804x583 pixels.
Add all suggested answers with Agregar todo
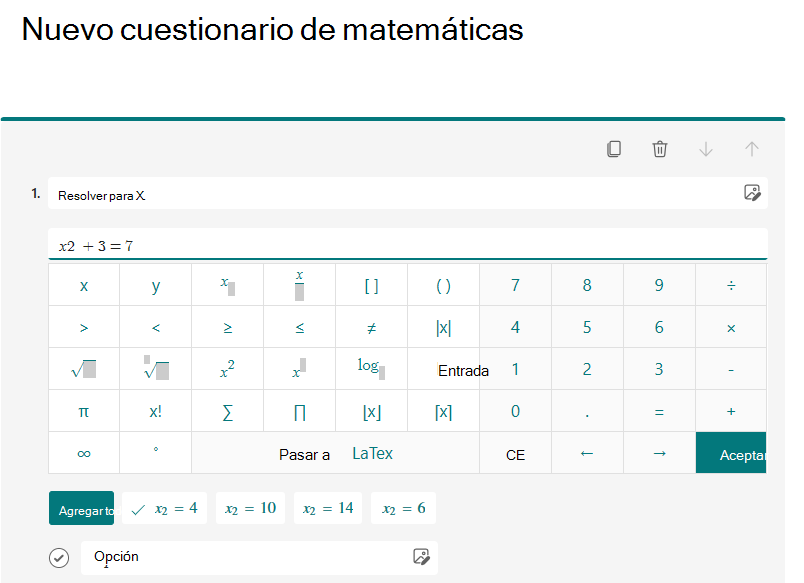[82, 508]
